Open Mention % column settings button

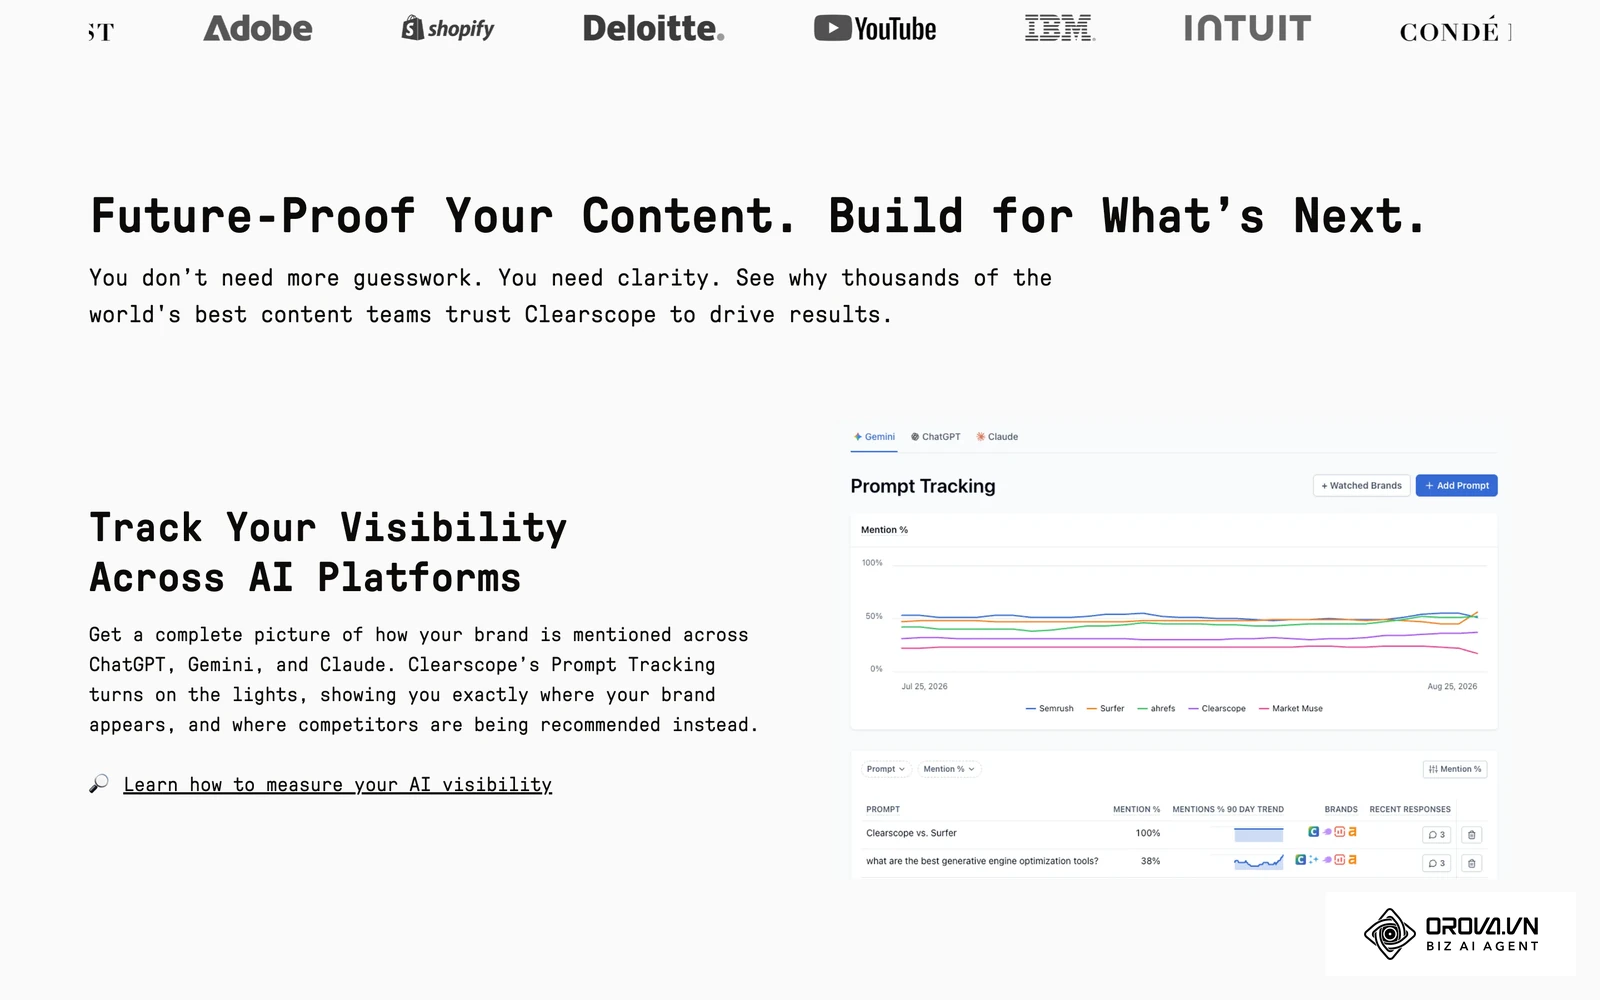coord(1455,769)
